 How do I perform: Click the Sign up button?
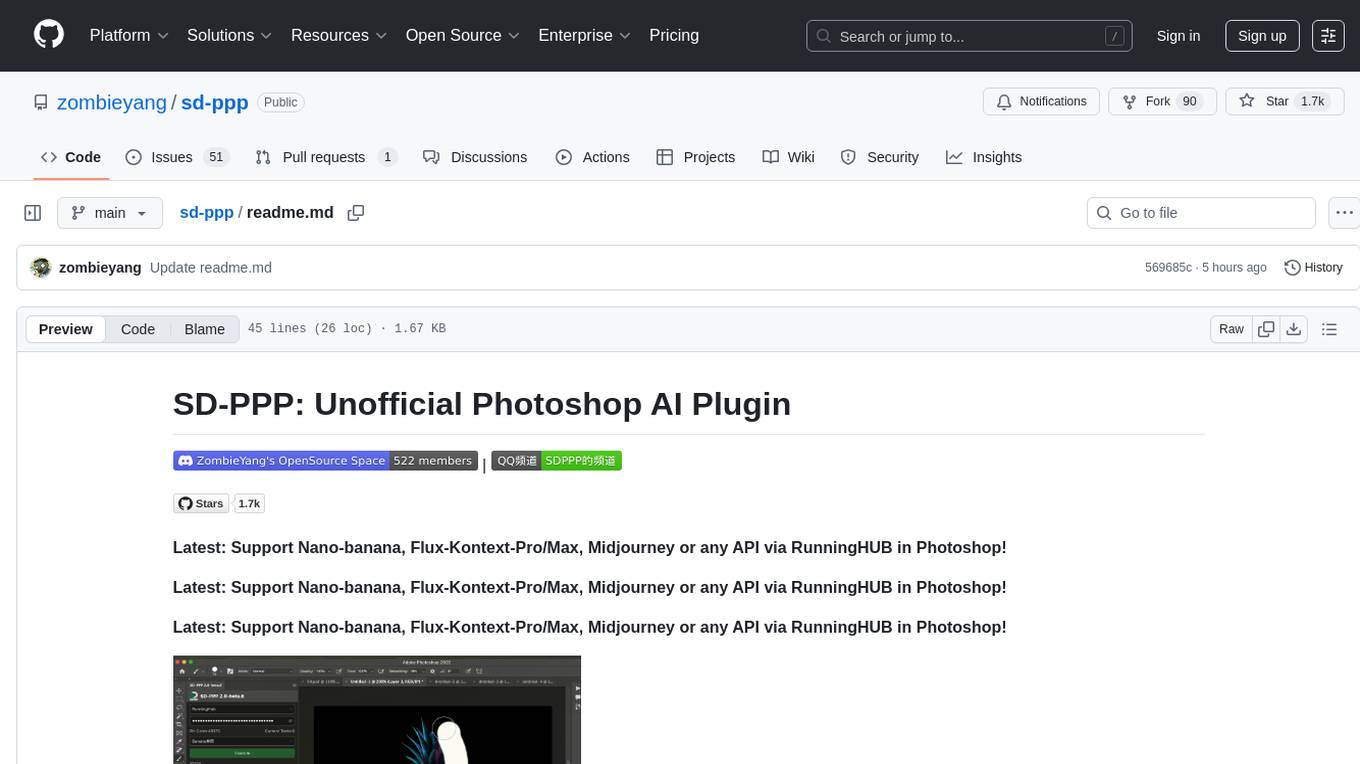[x=1262, y=36]
